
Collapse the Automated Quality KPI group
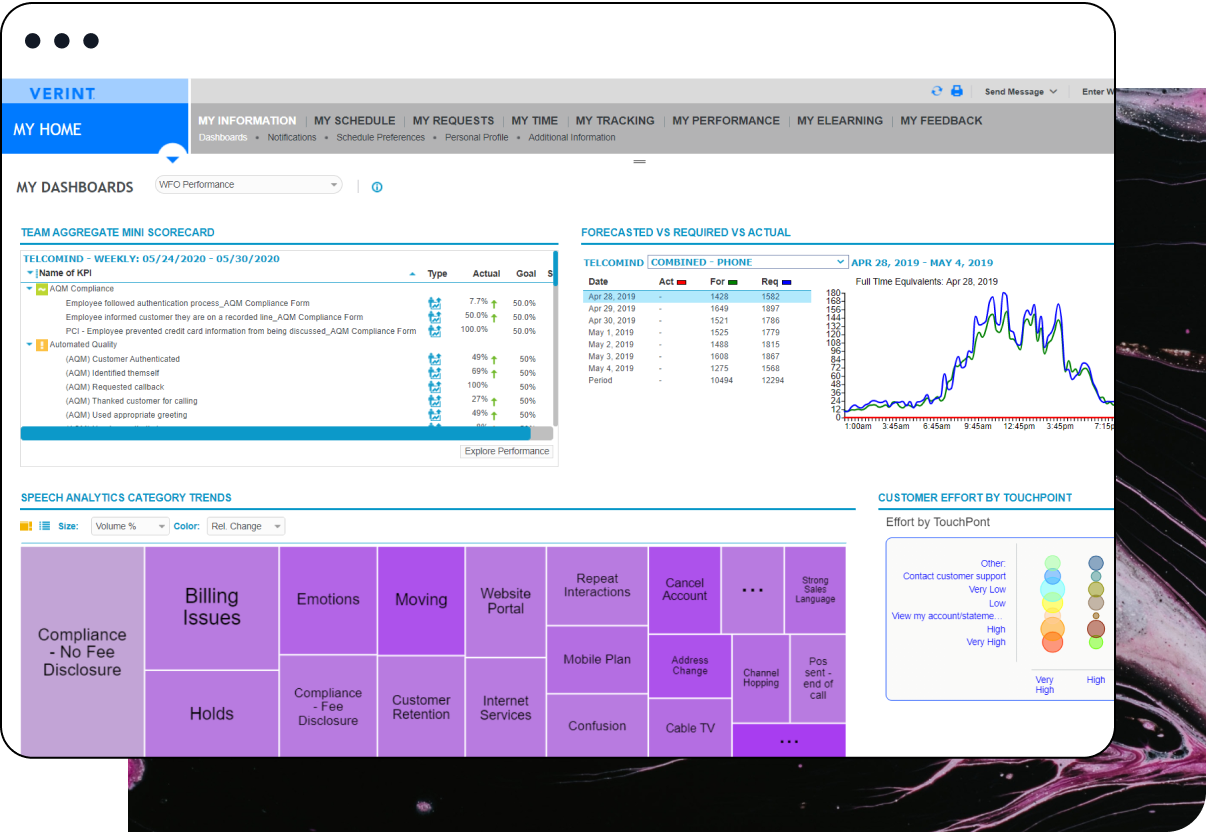pos(30,344)
